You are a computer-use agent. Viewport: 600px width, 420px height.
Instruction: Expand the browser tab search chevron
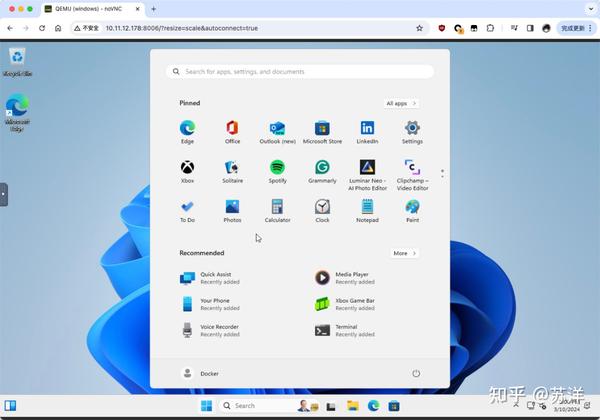pyautogui.click(x=591, y=9)
